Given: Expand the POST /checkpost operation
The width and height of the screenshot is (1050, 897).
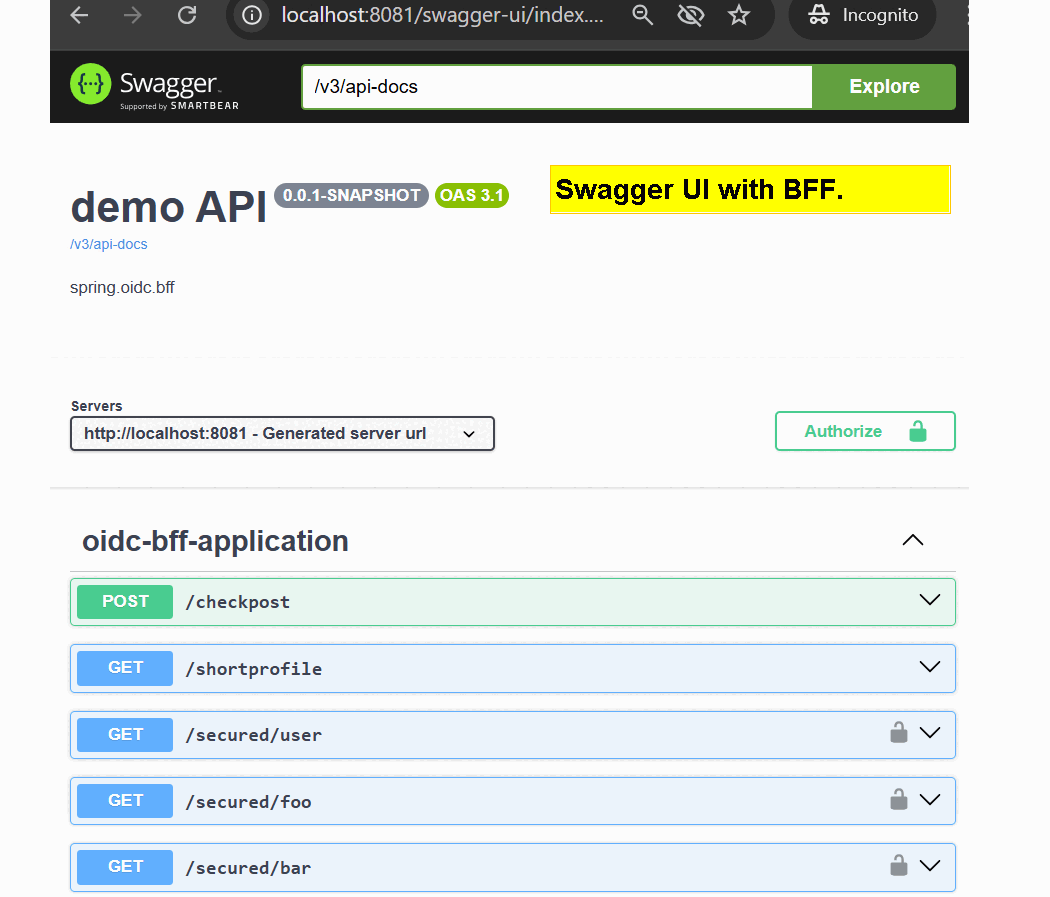Looking at the screenshot, I should (930, 600).
